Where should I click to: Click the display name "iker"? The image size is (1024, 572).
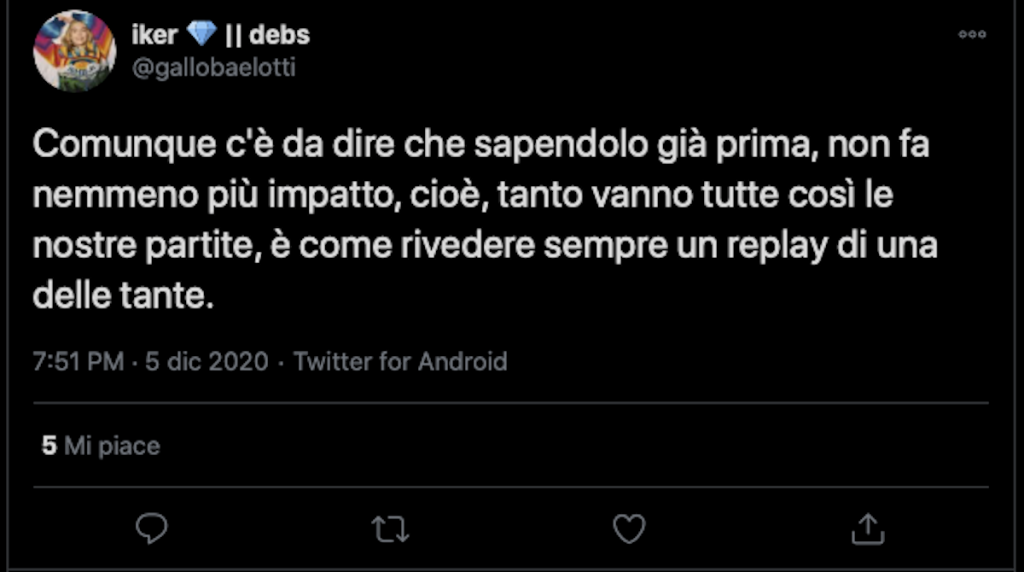click(x=154, y=35)
